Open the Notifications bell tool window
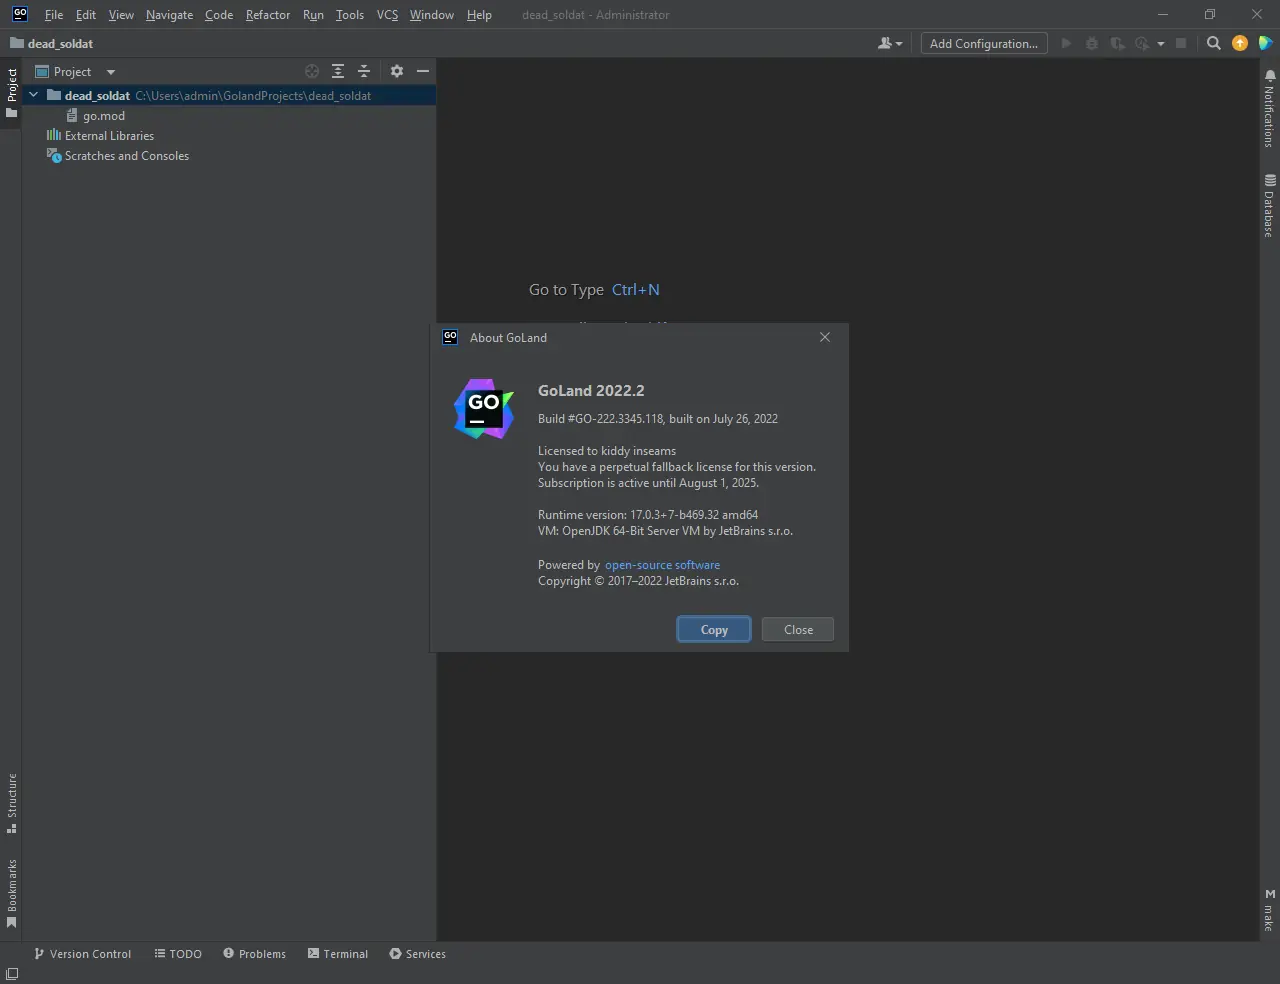Screen dimensions: 1280x984 tap(1270, 109)
